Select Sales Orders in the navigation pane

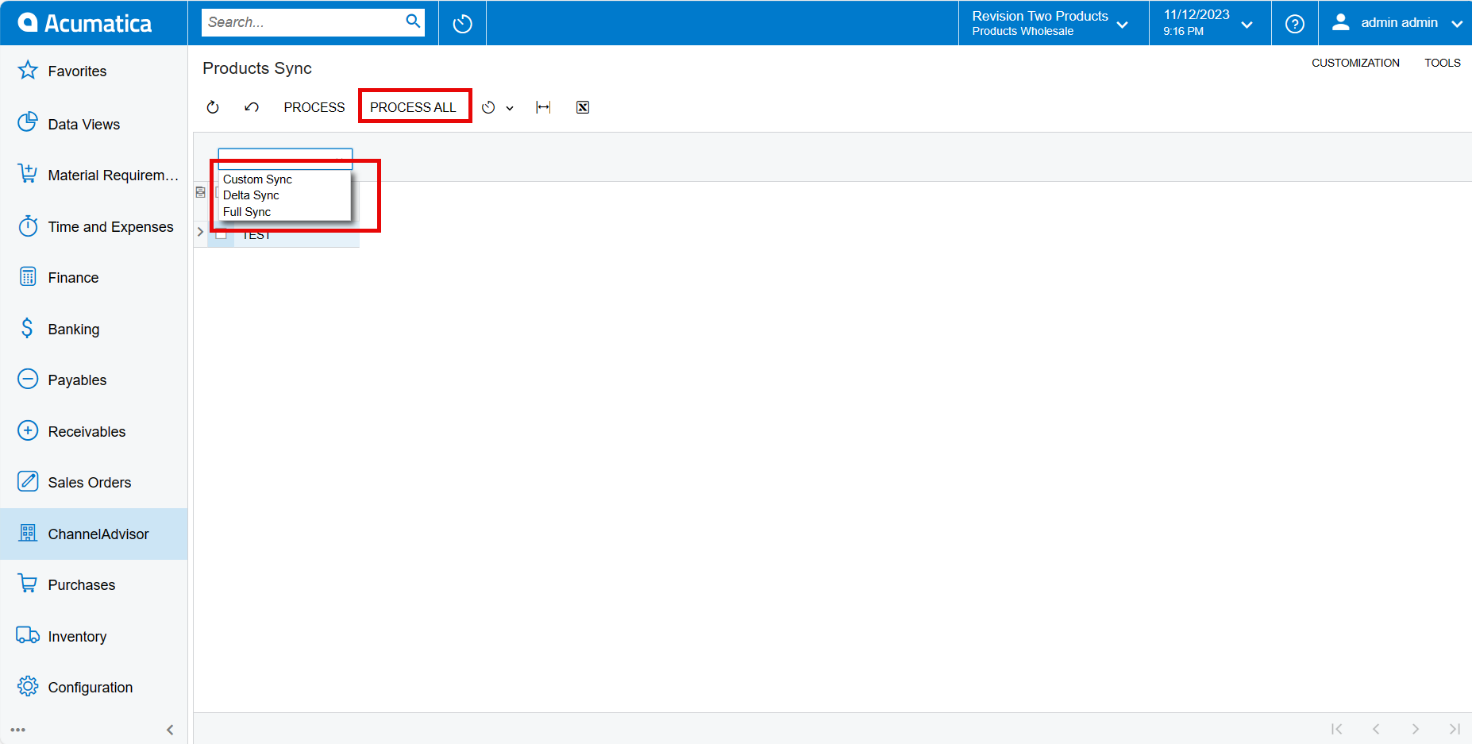(x=89, y=481)
